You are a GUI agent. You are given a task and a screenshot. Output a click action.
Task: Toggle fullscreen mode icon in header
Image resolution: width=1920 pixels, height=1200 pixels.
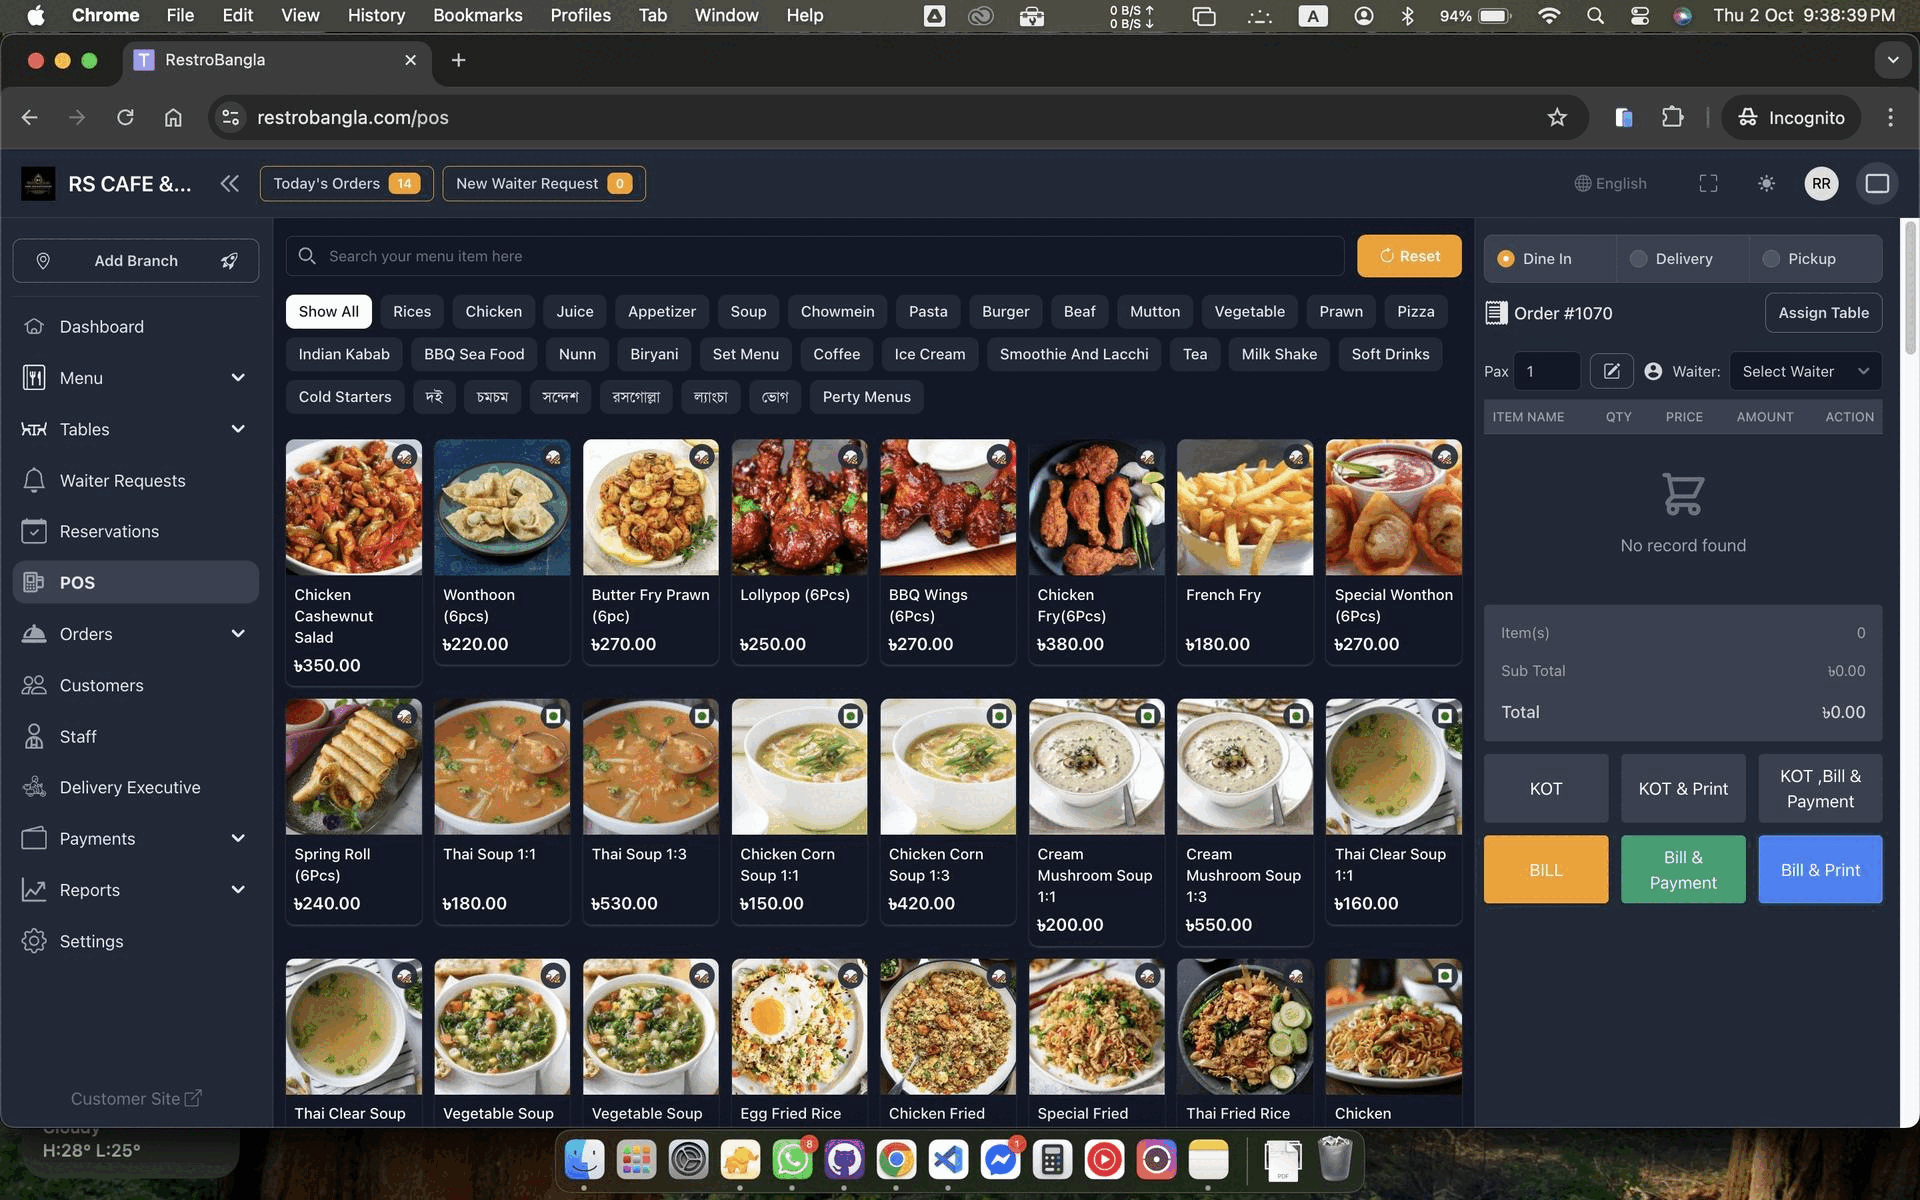(1708, 183)
